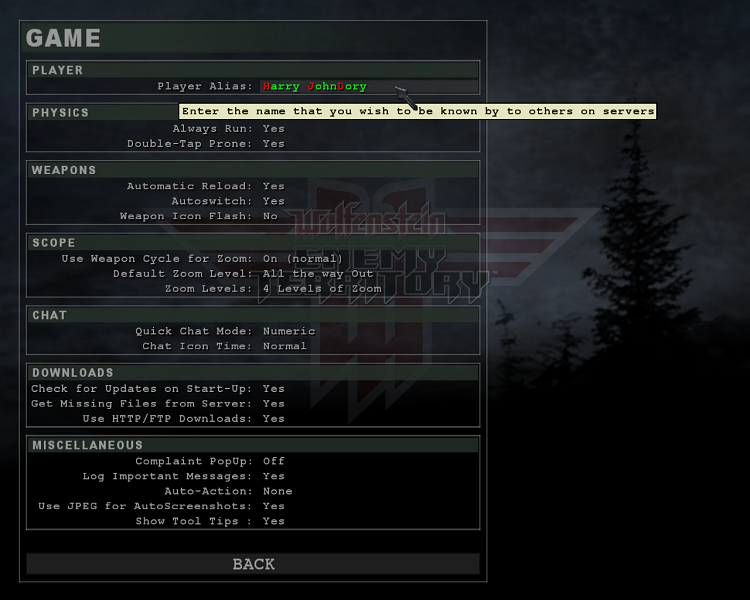Click the WEAPONS section header
The width and height of the screenshot is (750, 600).
point(253,170)
